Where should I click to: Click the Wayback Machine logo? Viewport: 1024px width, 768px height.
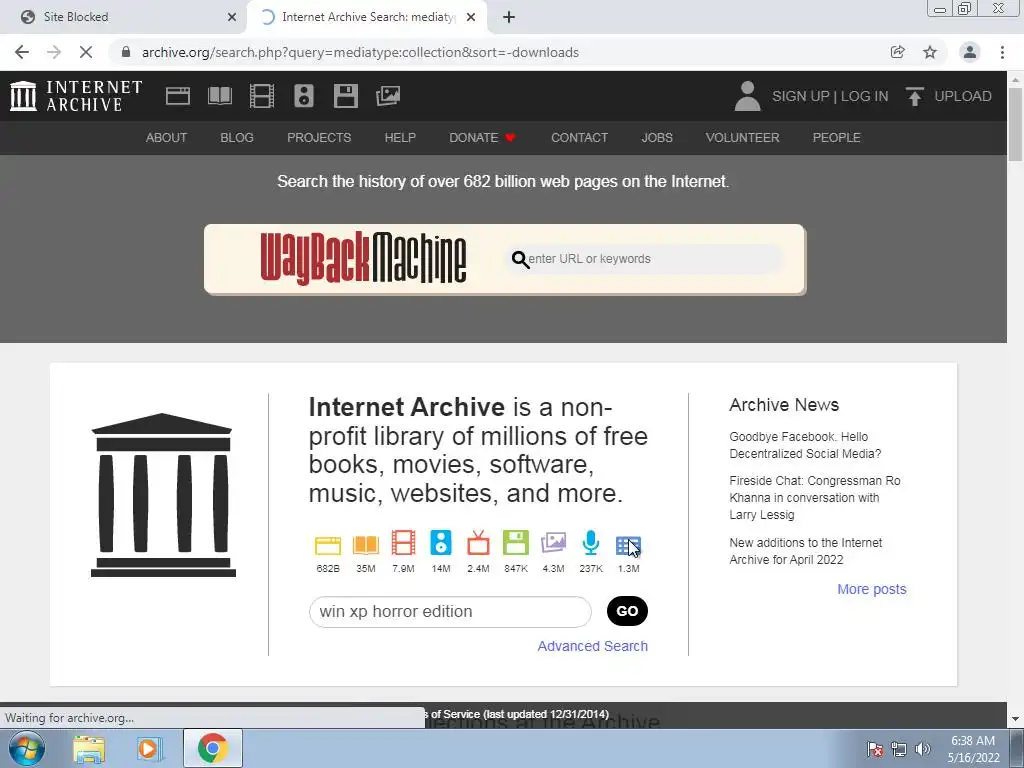pos(363,259)
